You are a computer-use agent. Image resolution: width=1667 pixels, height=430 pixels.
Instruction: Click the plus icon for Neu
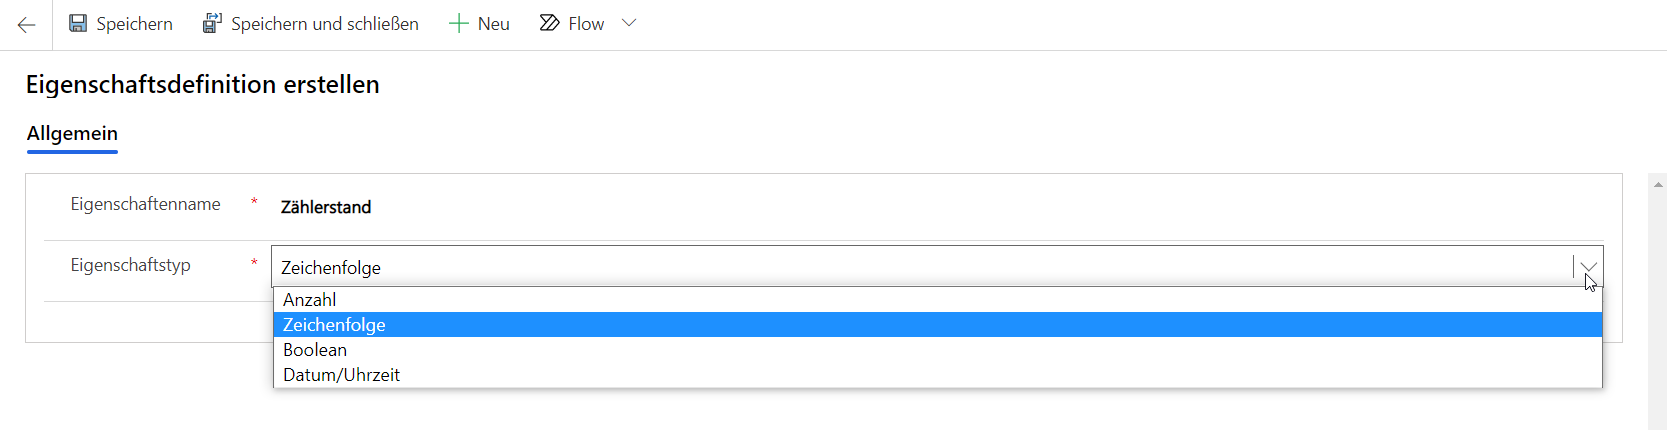pyautogui.click(x=458, y=23)
